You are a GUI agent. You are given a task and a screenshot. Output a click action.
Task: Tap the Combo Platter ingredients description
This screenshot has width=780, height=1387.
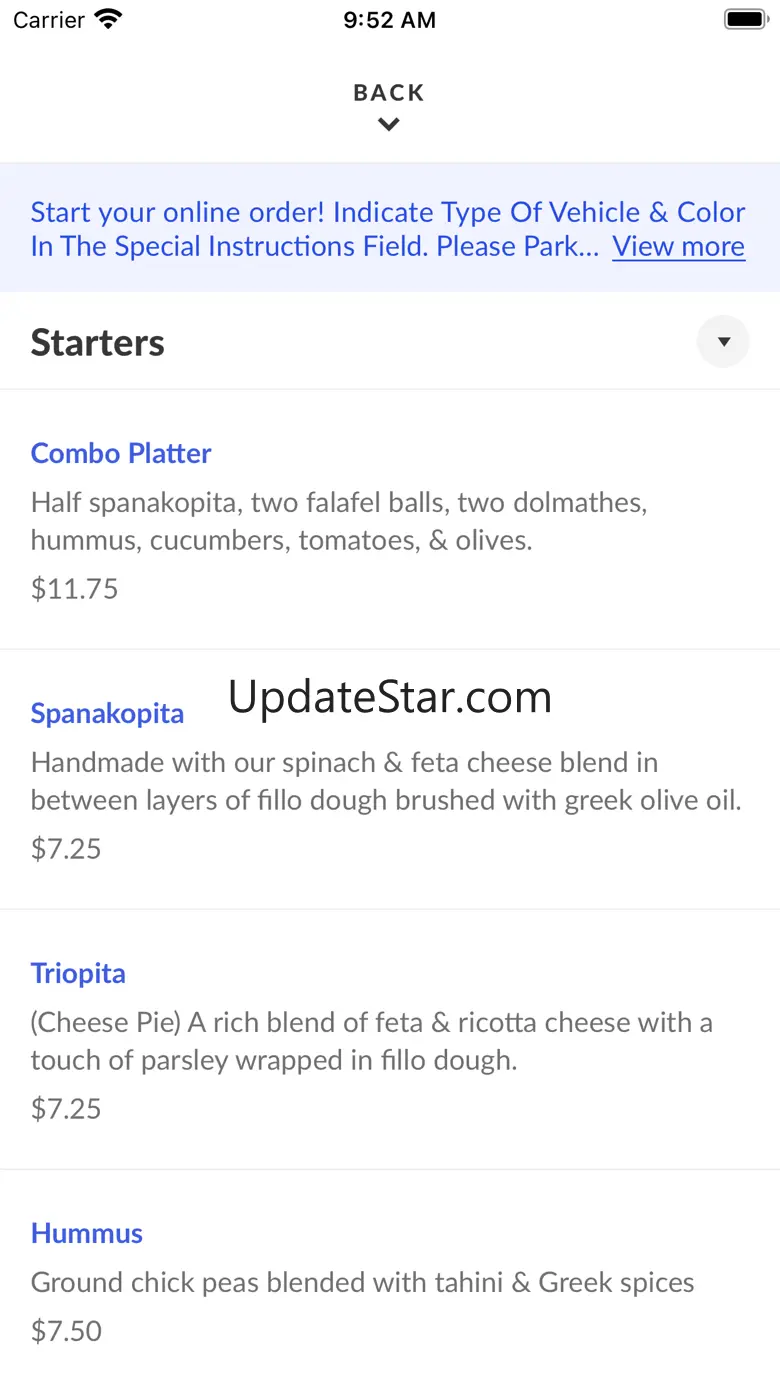[x=338, y=520]
